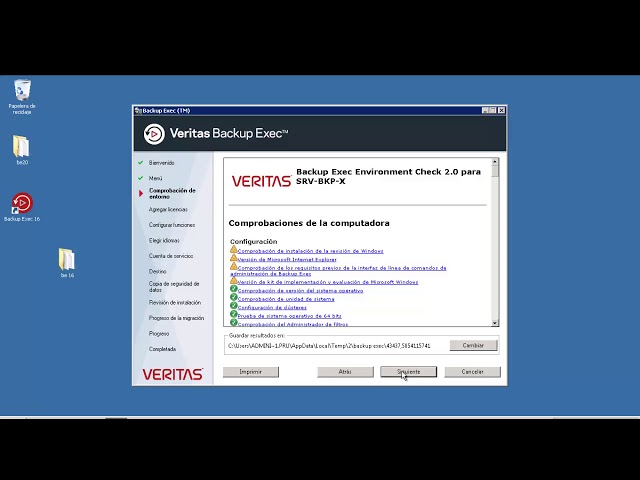
Task: Open link Comprobación de instalación de la revisión de Windows
Action: point(310,251)
